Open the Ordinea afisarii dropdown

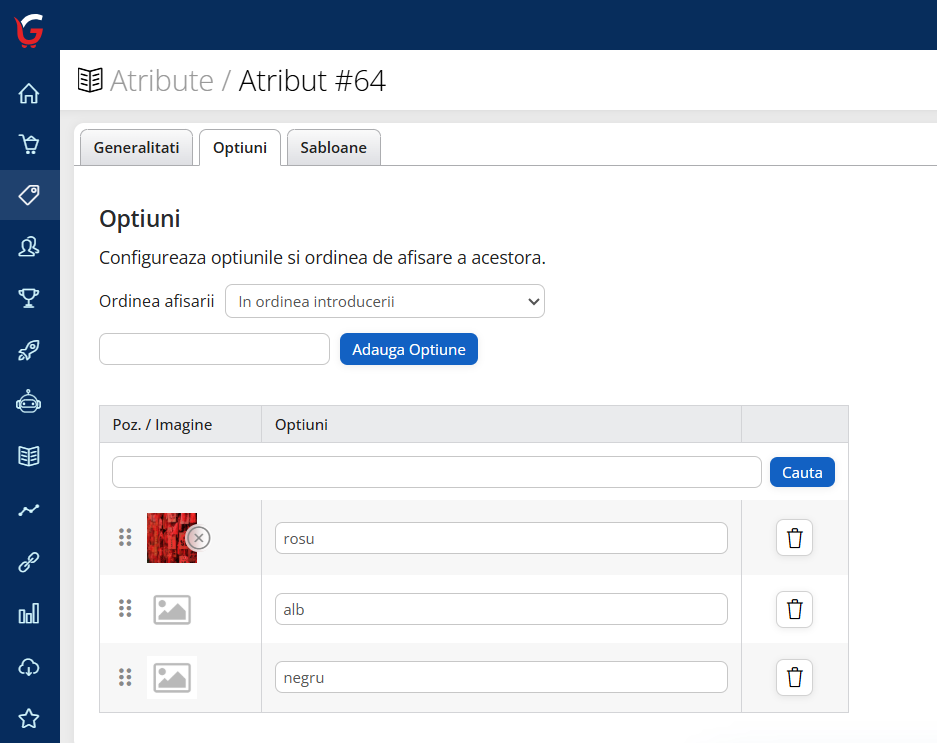tap(385, 301)
